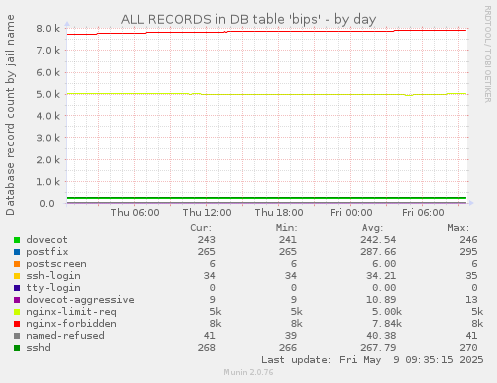Select the dovecot-aggressive legend label
This screenshot has height=383, width=497.
tap(80, 300)
